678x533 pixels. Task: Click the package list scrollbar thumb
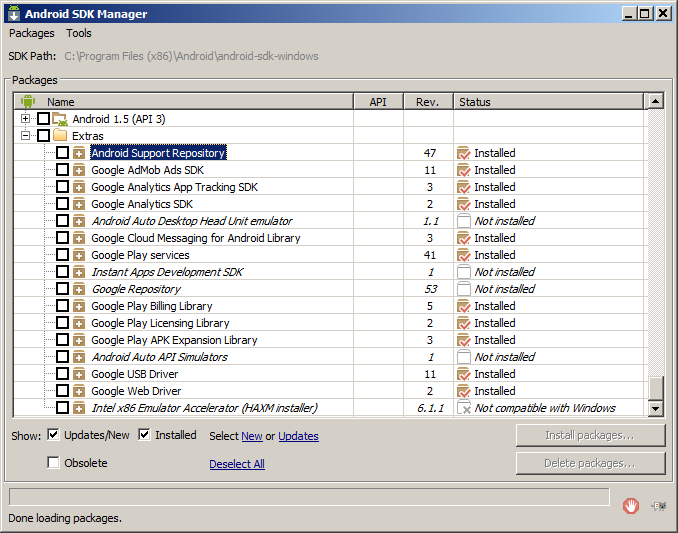coord(656,388)
